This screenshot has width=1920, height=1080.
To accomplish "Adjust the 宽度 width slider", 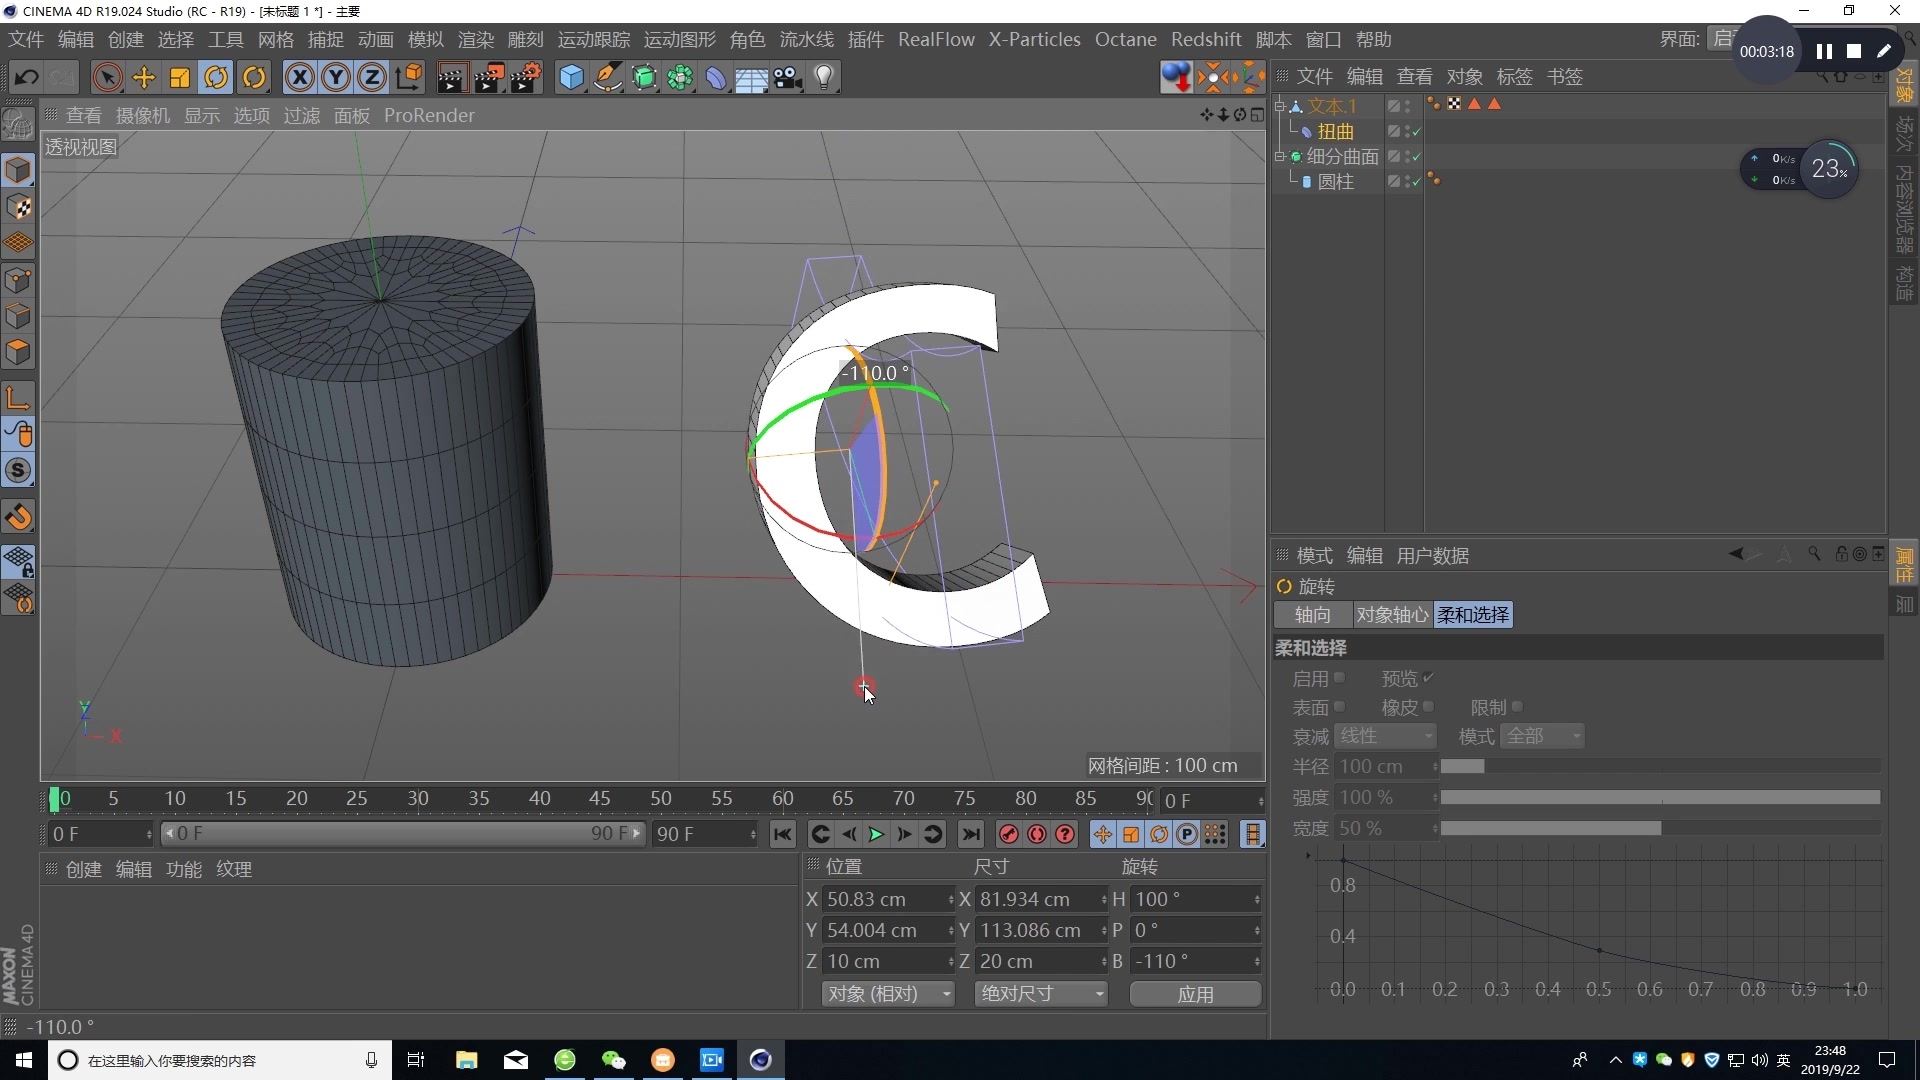I will point(1660,828).
